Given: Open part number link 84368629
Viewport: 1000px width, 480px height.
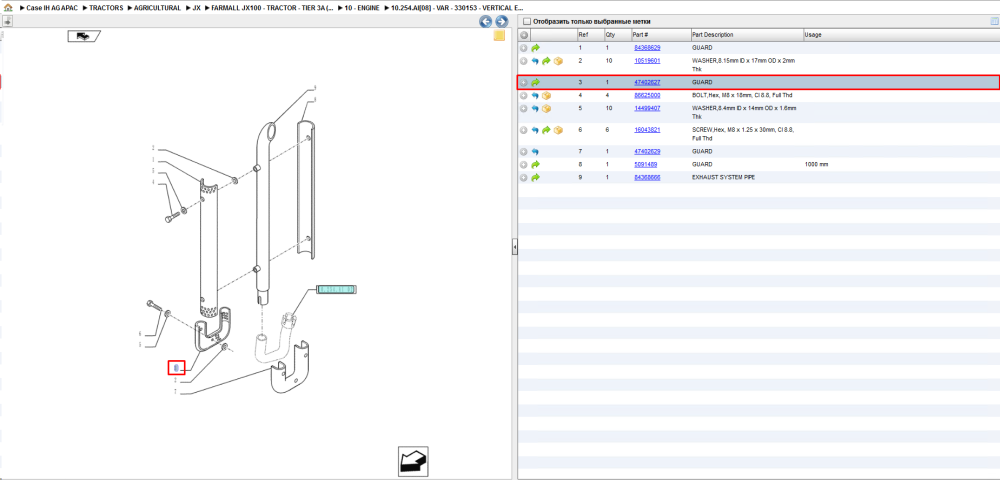Looking at the screenshot, I should 647,48.
